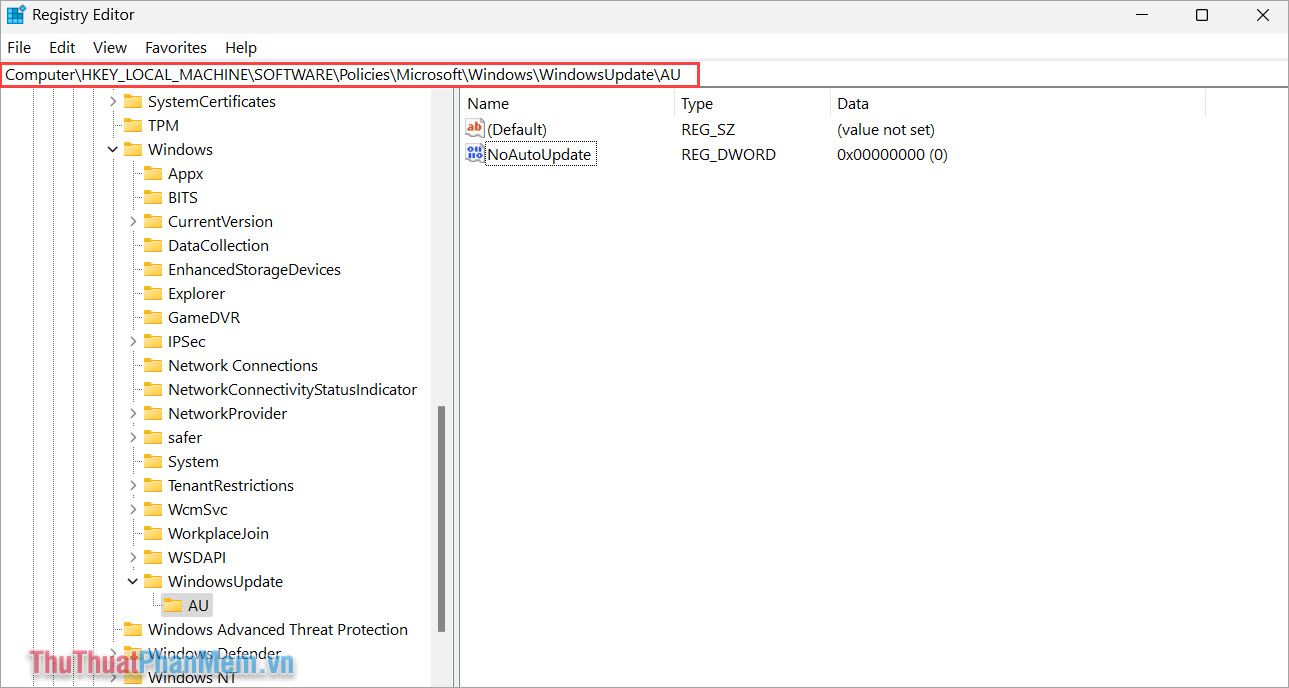Select the WindowsUpdate folder icon
This screenshot has width=1289, height=688.
[x=153, y=581]
